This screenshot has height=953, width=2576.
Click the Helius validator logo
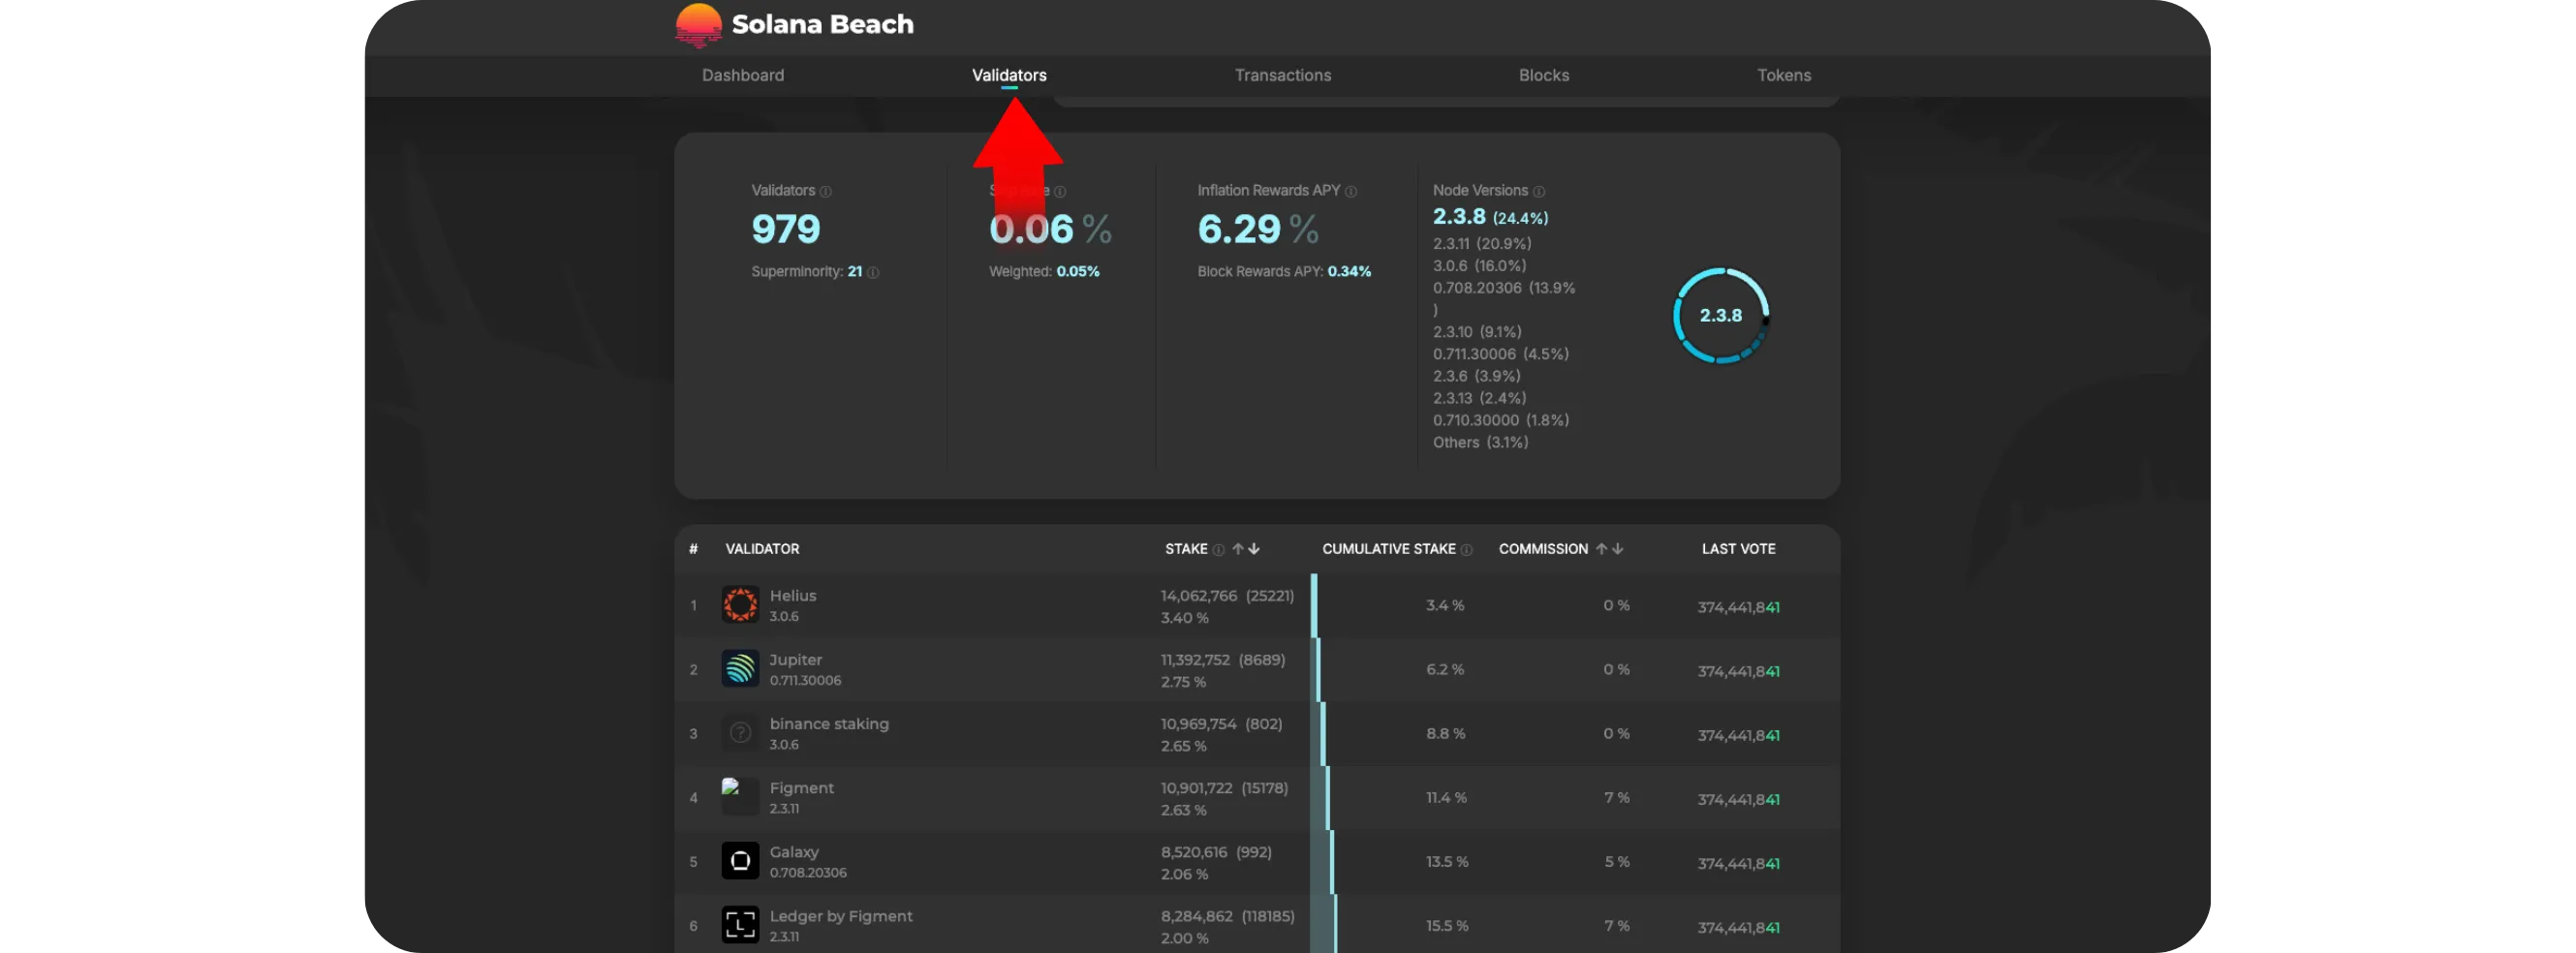click(740, 605)
